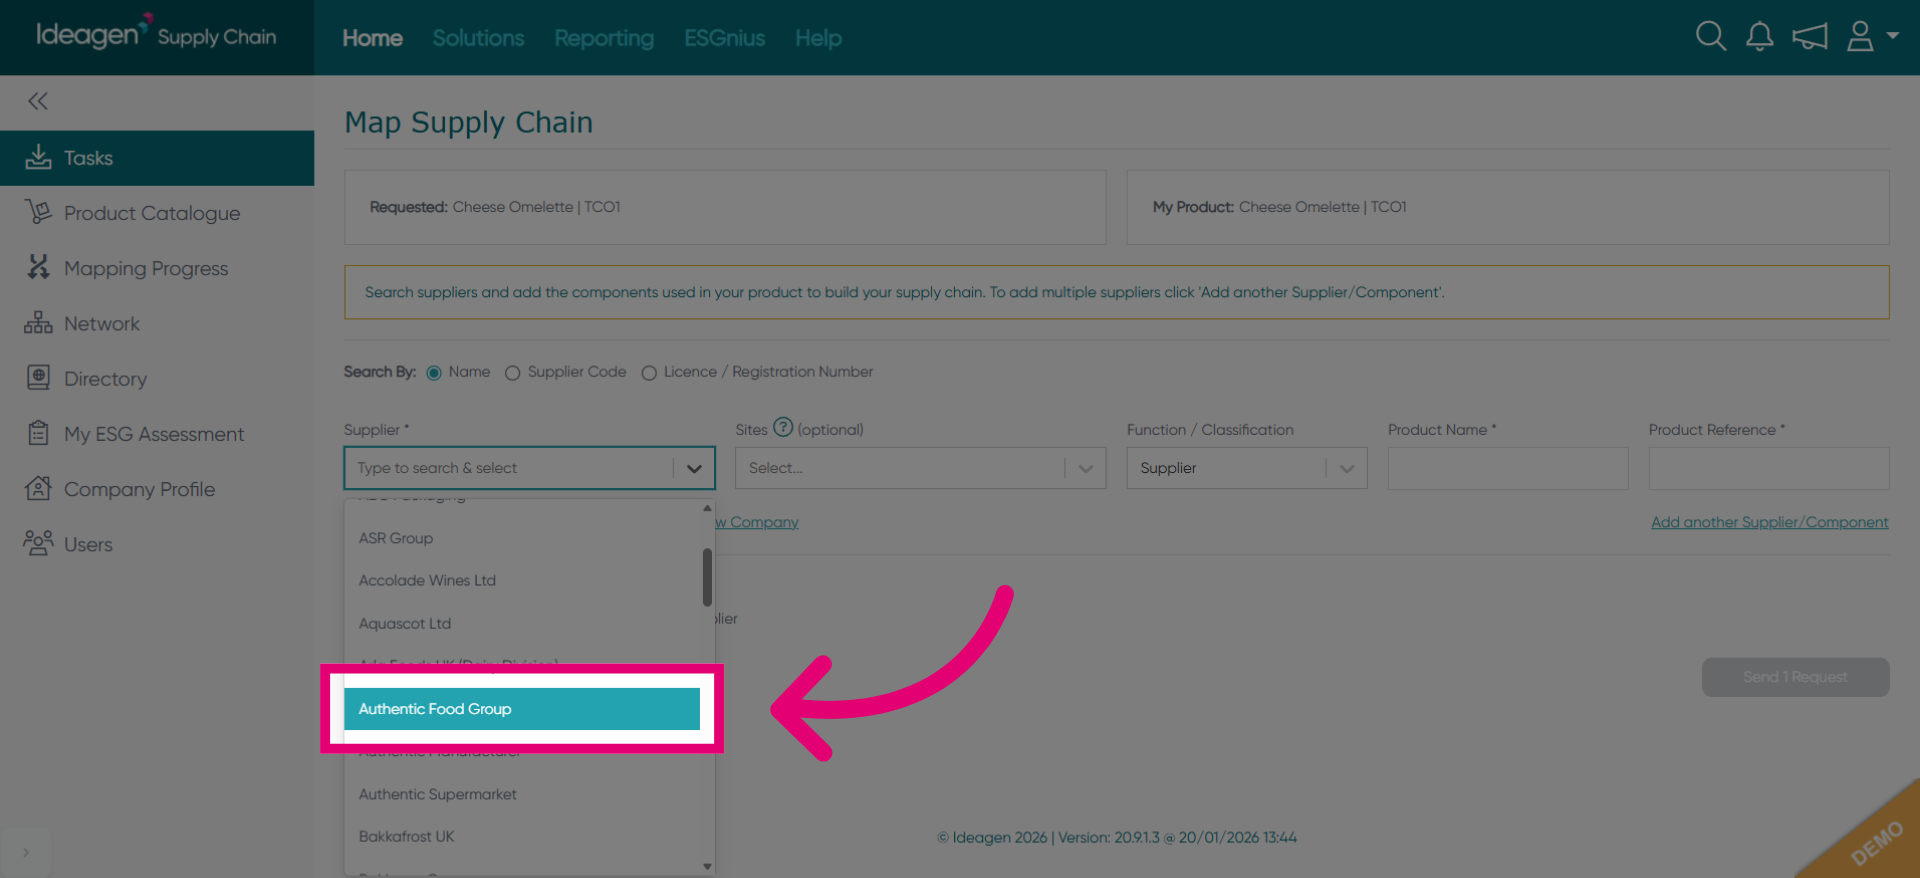Click the supplier list scroll-up arrow

coord(707,508)
